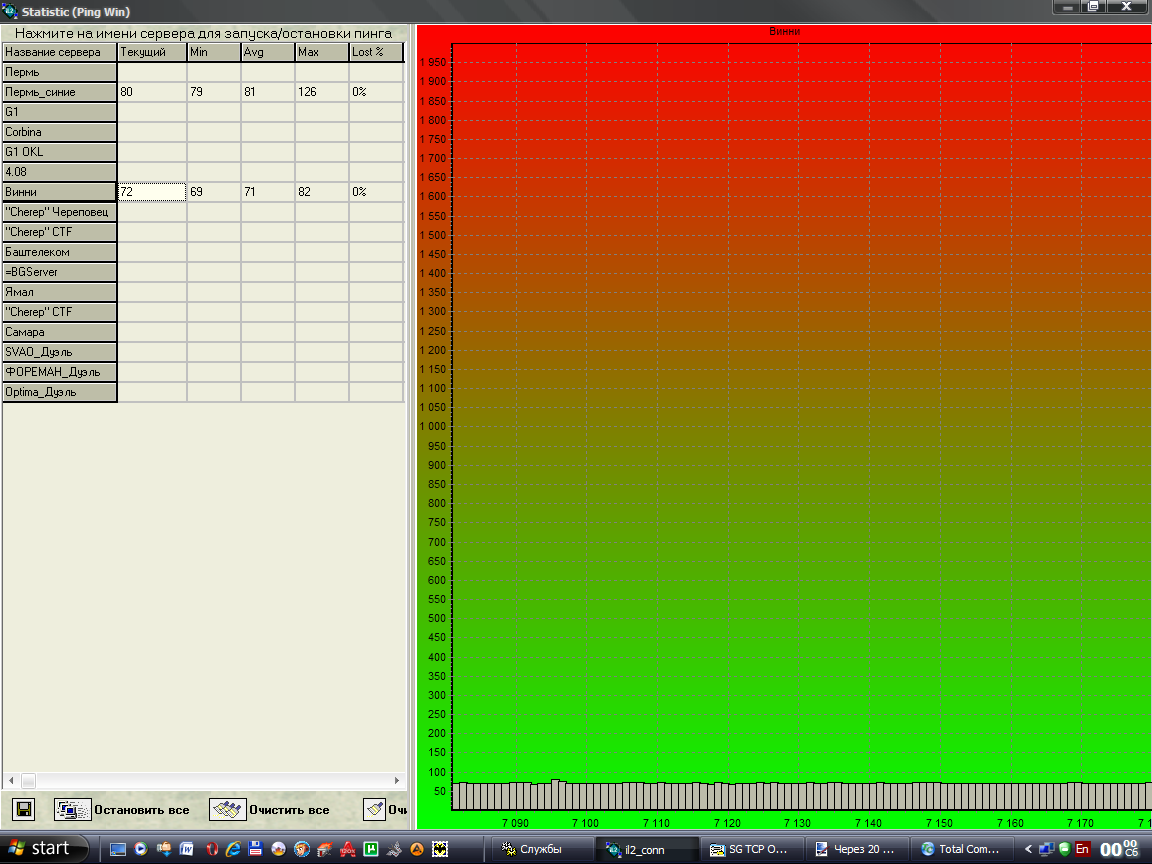Open the 'En' language selector in the tray
Screen dimensions: 1152x864
(x=1083, y=849)
